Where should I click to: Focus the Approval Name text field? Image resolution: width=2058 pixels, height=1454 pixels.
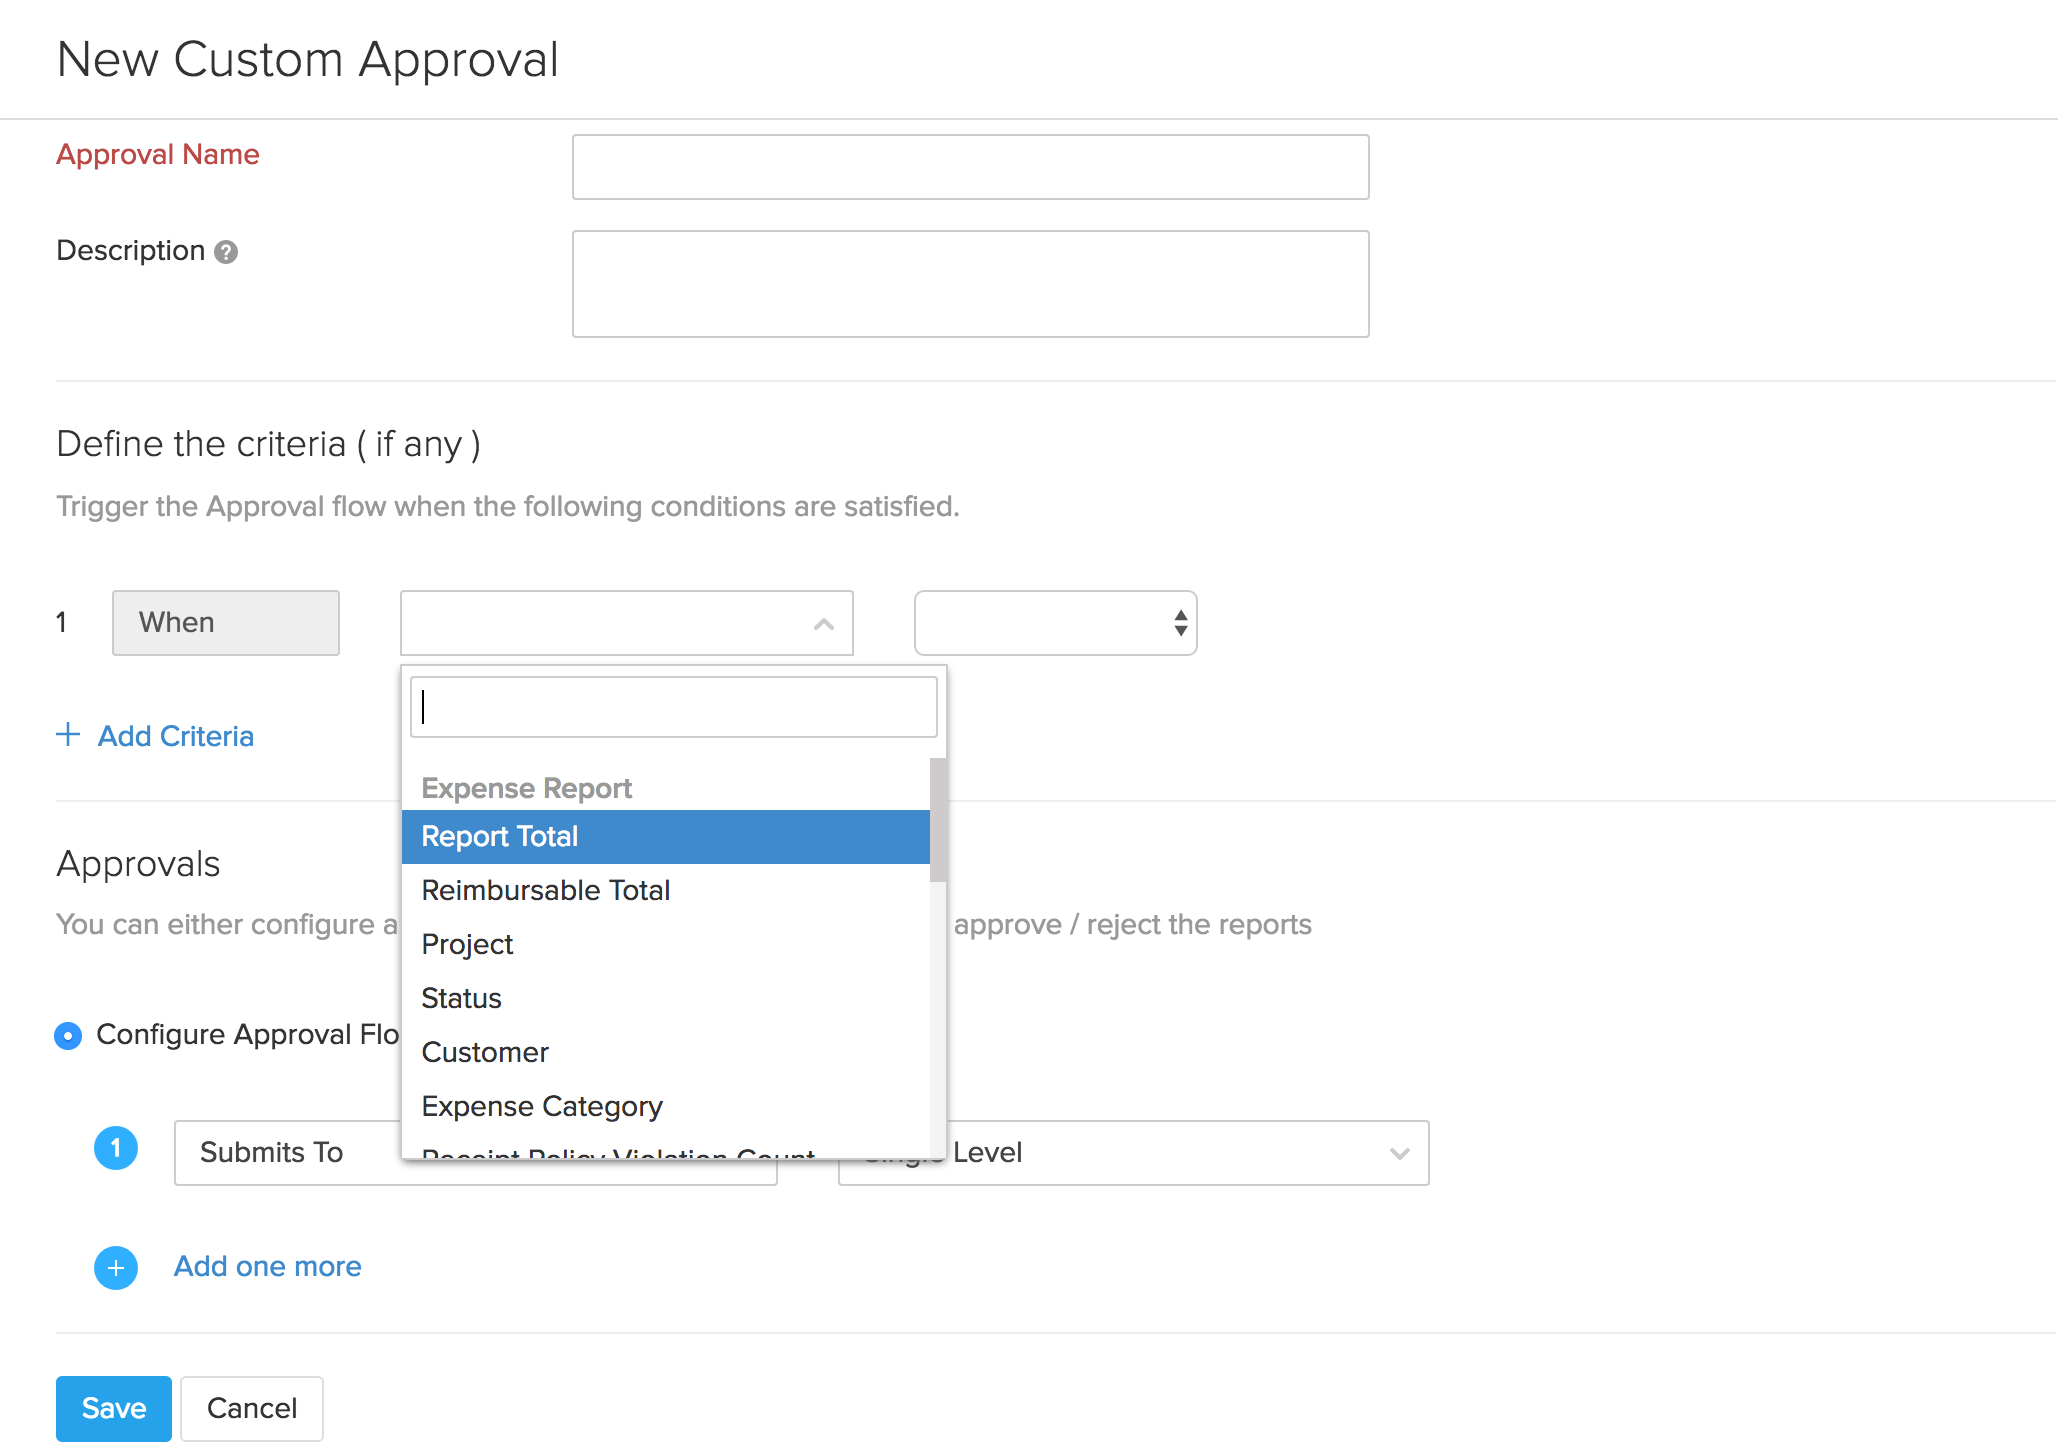point(970,167)
